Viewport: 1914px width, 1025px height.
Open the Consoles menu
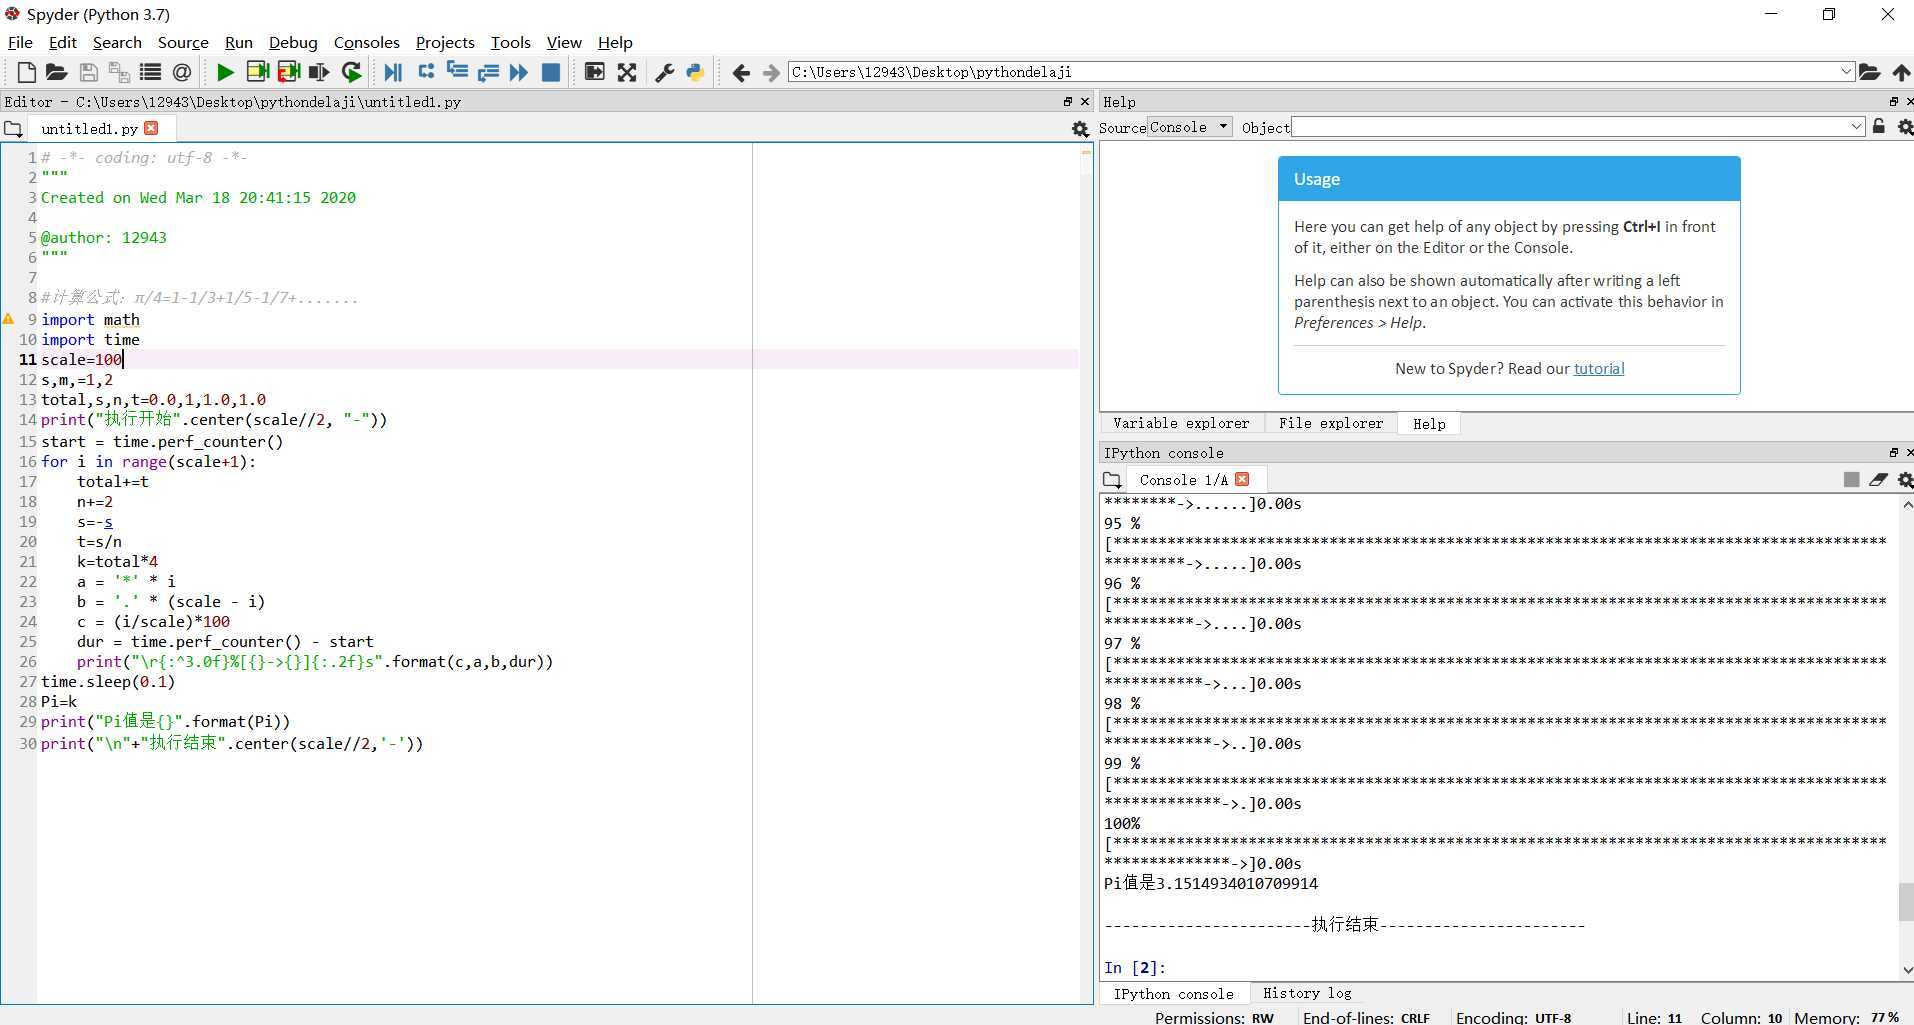(366, 42)
